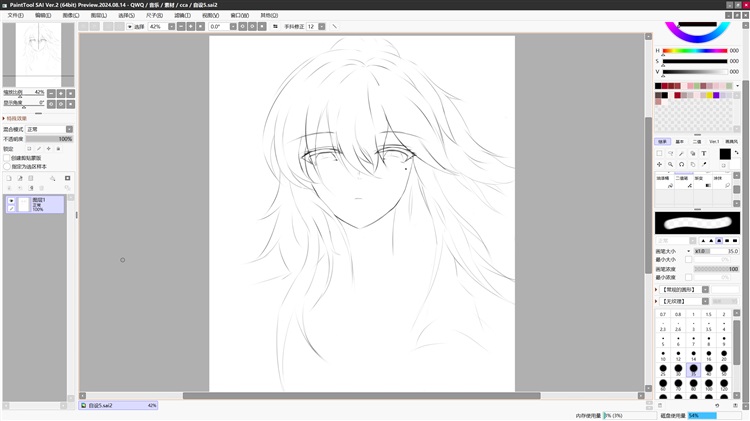Viewport: 750px width, 421px height.
Task: Switch to the 基本 brush tab
Action: [x=679, y=141]
